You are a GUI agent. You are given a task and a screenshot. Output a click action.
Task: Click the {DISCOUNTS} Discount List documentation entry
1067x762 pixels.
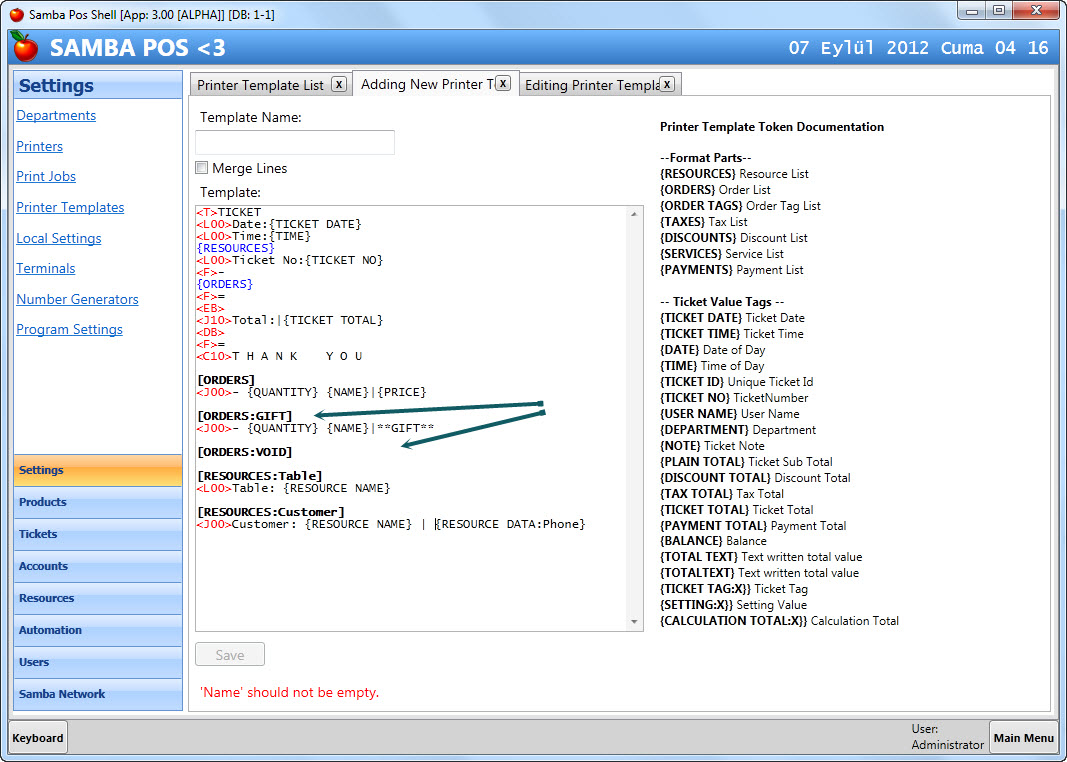(734, 237)
